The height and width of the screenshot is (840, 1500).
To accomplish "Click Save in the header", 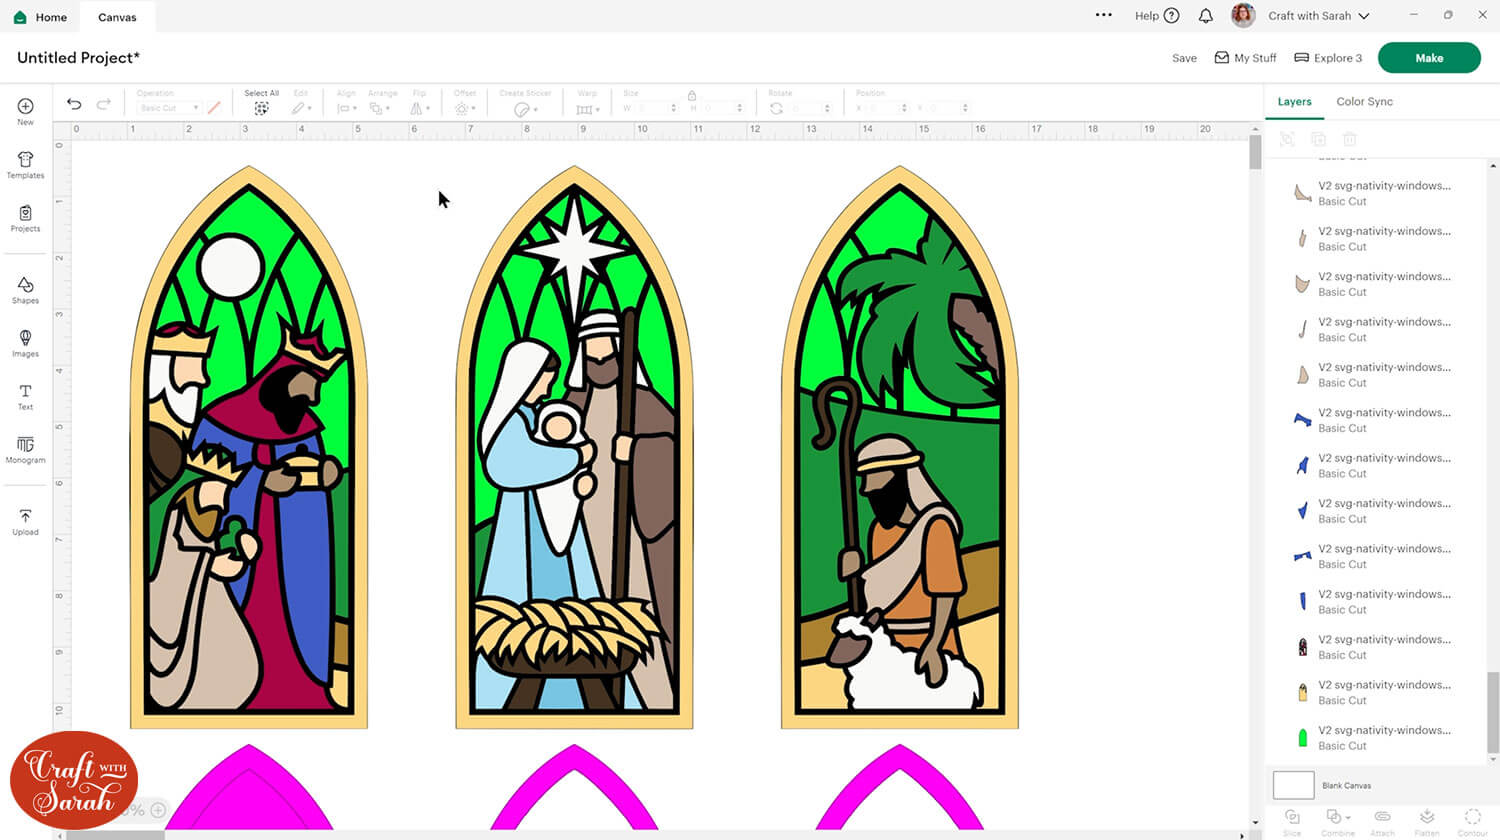I will point(1184,58).
